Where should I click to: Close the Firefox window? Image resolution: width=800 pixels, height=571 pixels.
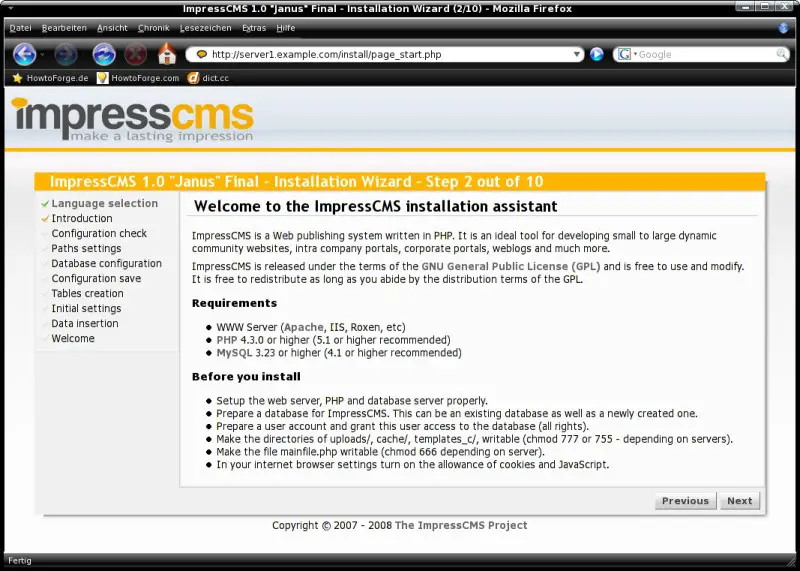click(x=785, y=7)
